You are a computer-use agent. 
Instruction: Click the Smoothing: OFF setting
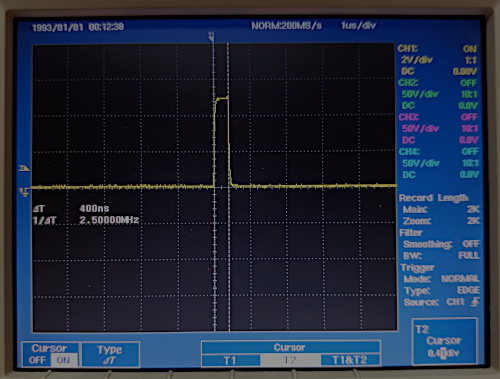click(441, 244)
